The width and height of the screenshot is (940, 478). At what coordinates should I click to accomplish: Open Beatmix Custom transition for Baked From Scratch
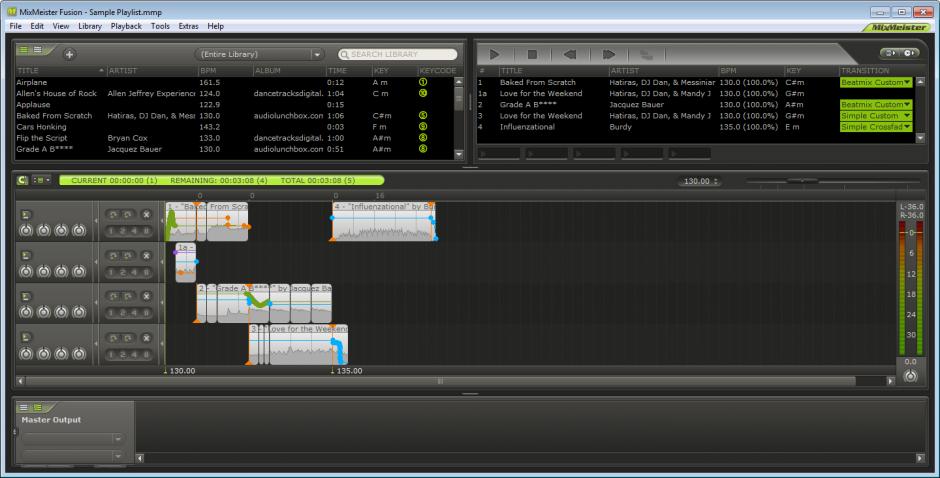tap(876, 82)
